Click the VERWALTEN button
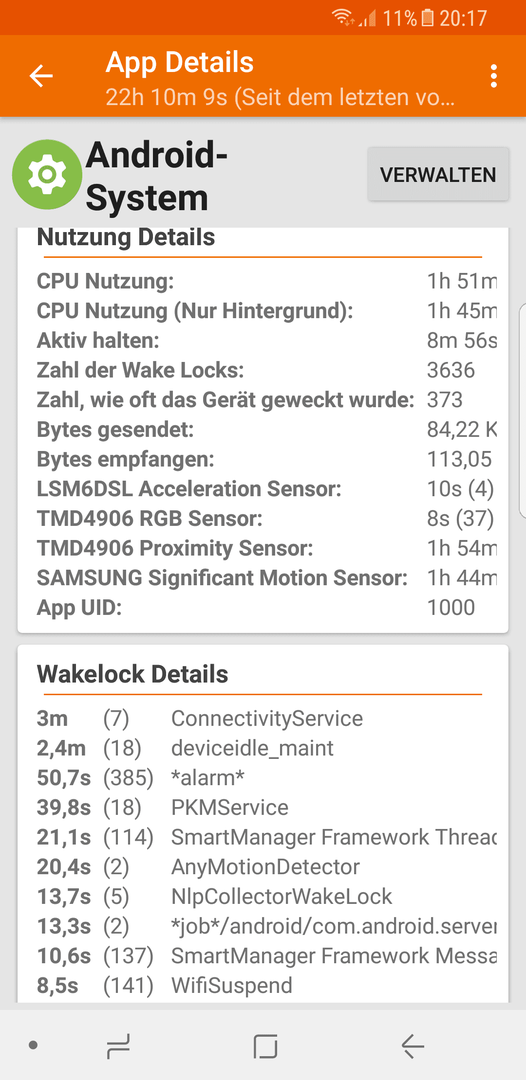Viewport: 526px width, 1080px height. (438, 174)
